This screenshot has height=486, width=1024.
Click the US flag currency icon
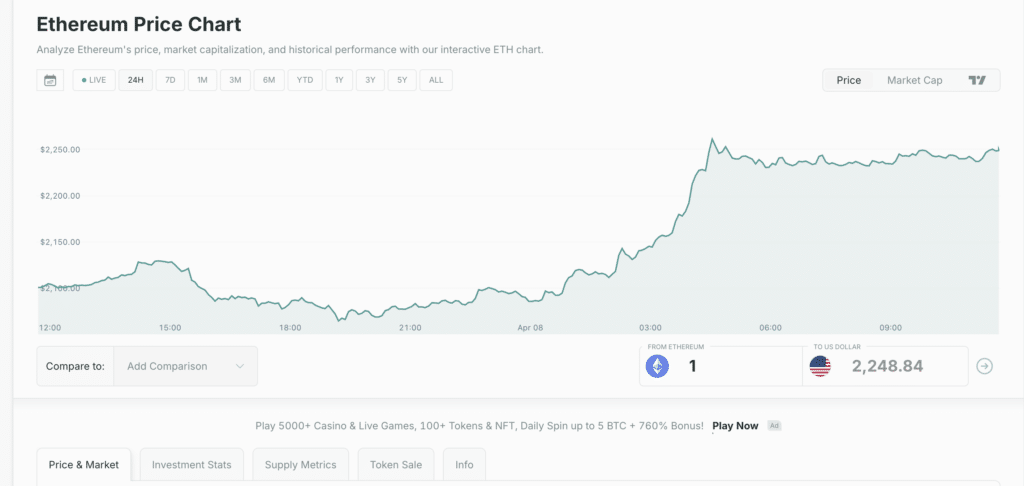tap(820, 367)
